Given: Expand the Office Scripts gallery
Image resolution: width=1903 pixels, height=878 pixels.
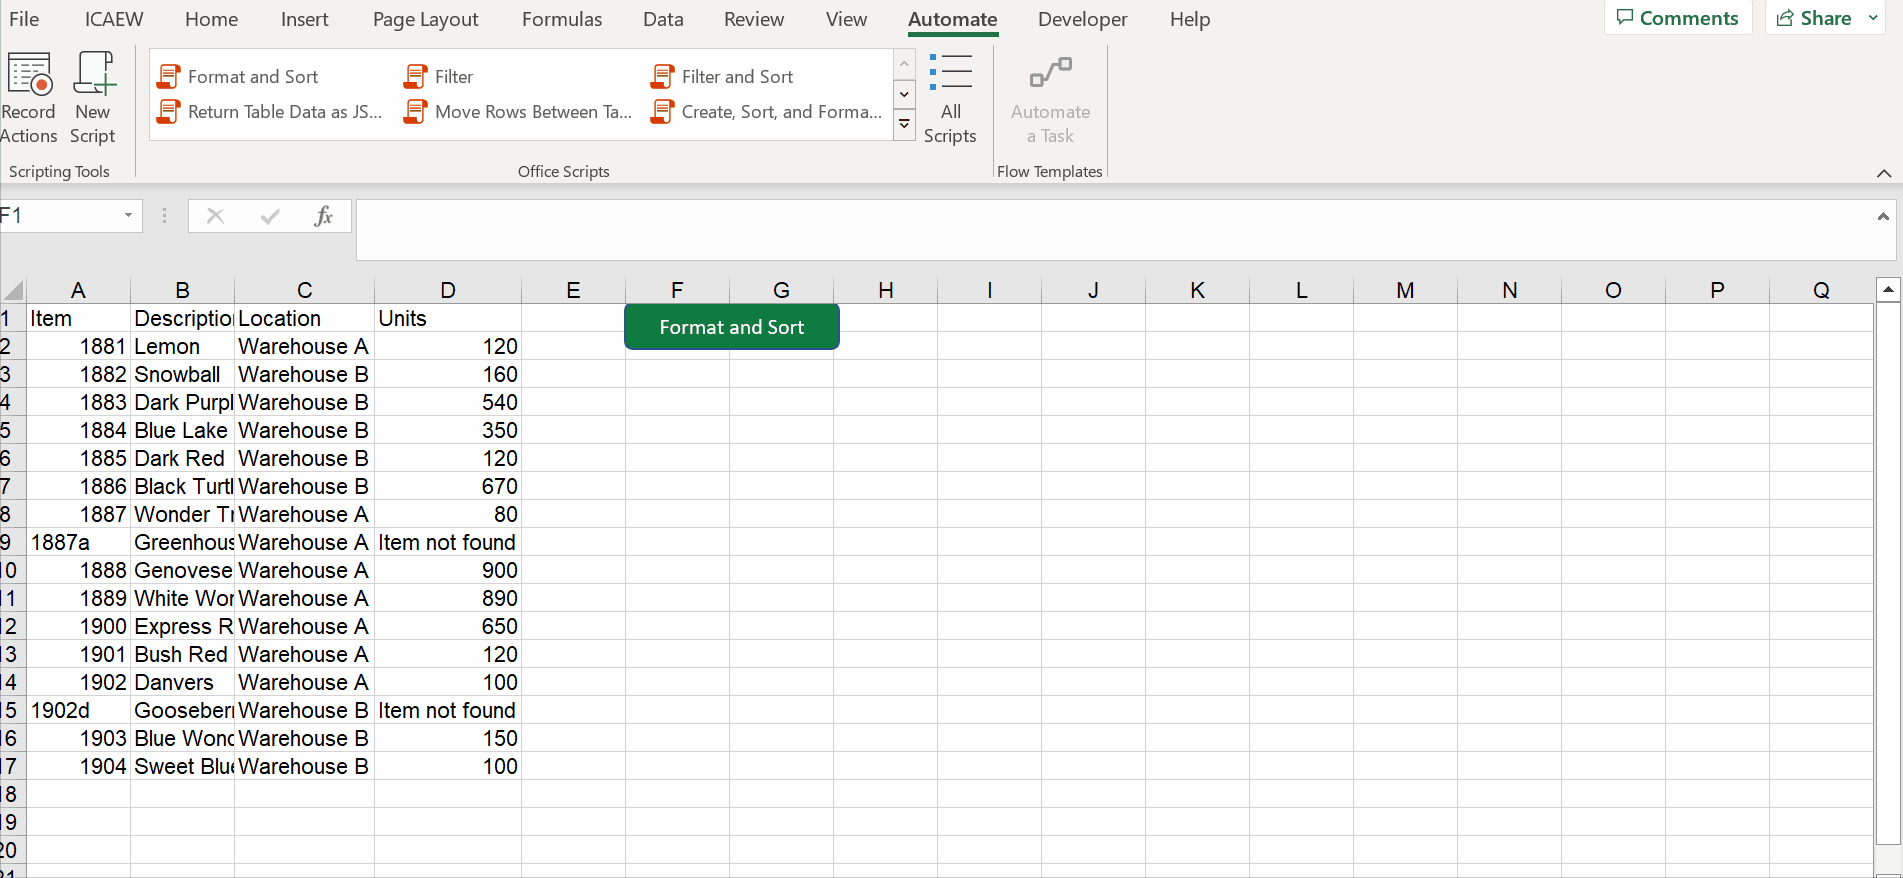Looking at the screenshot, I should 904,125.
